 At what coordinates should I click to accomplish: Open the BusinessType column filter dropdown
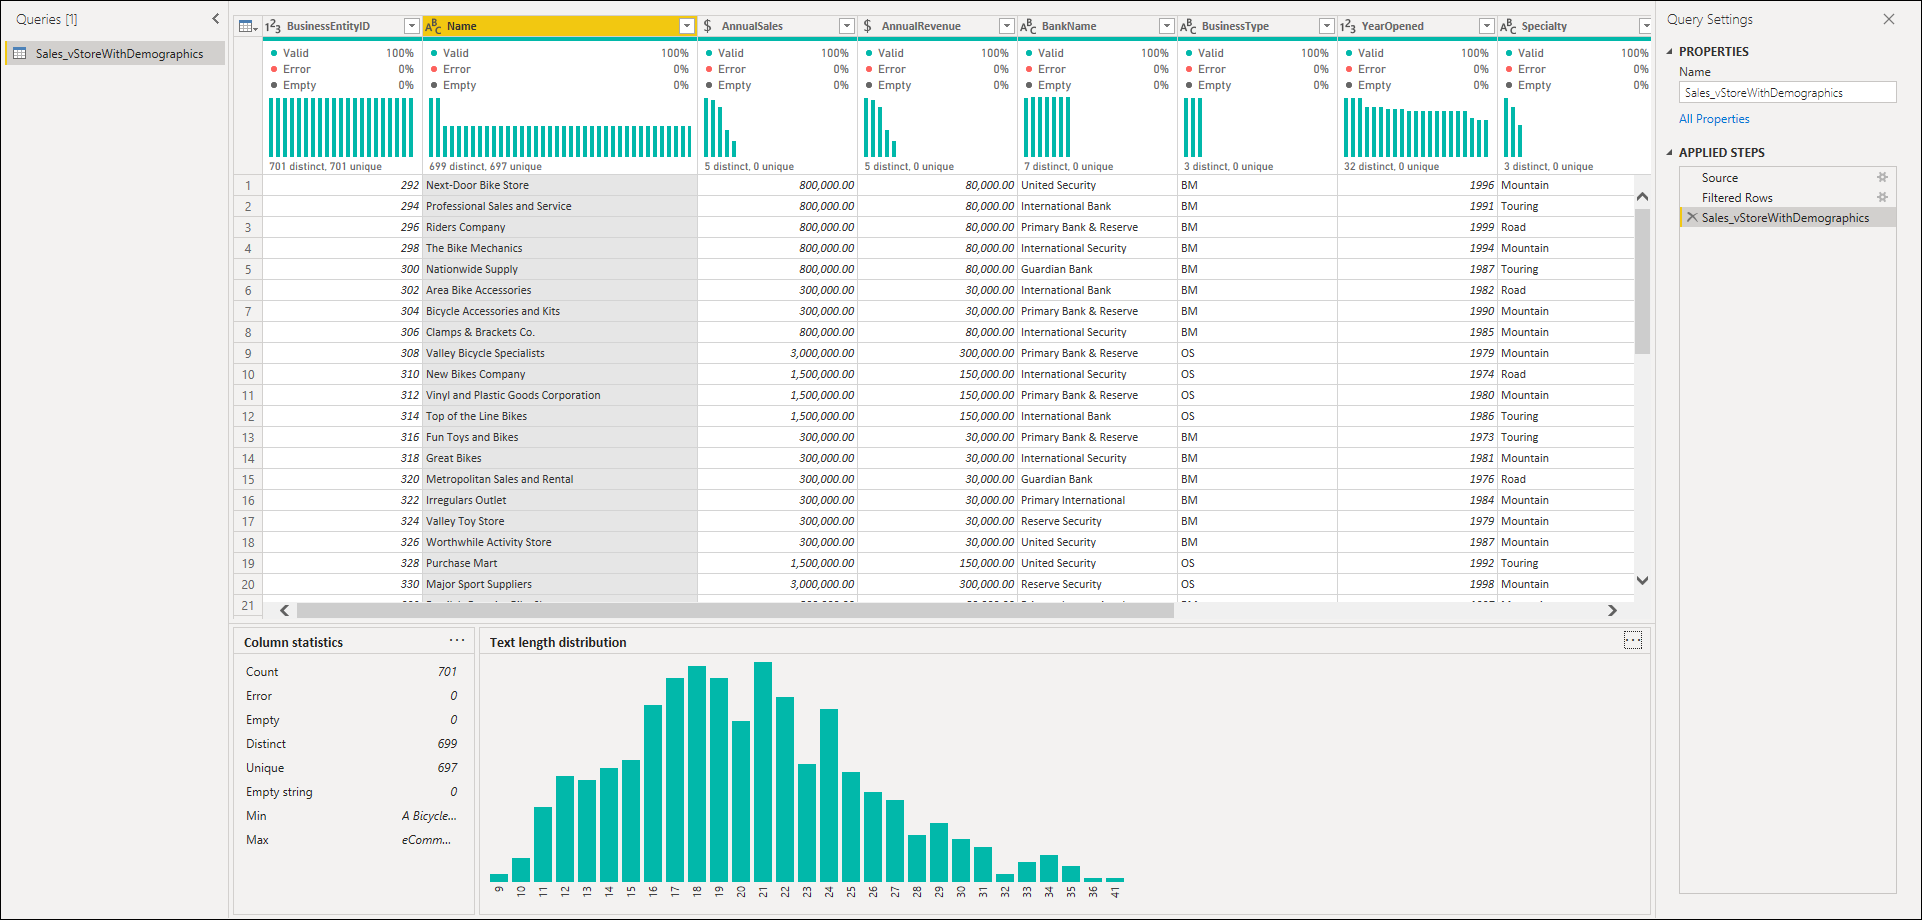pyautogui.click(x=1327, y=26)
